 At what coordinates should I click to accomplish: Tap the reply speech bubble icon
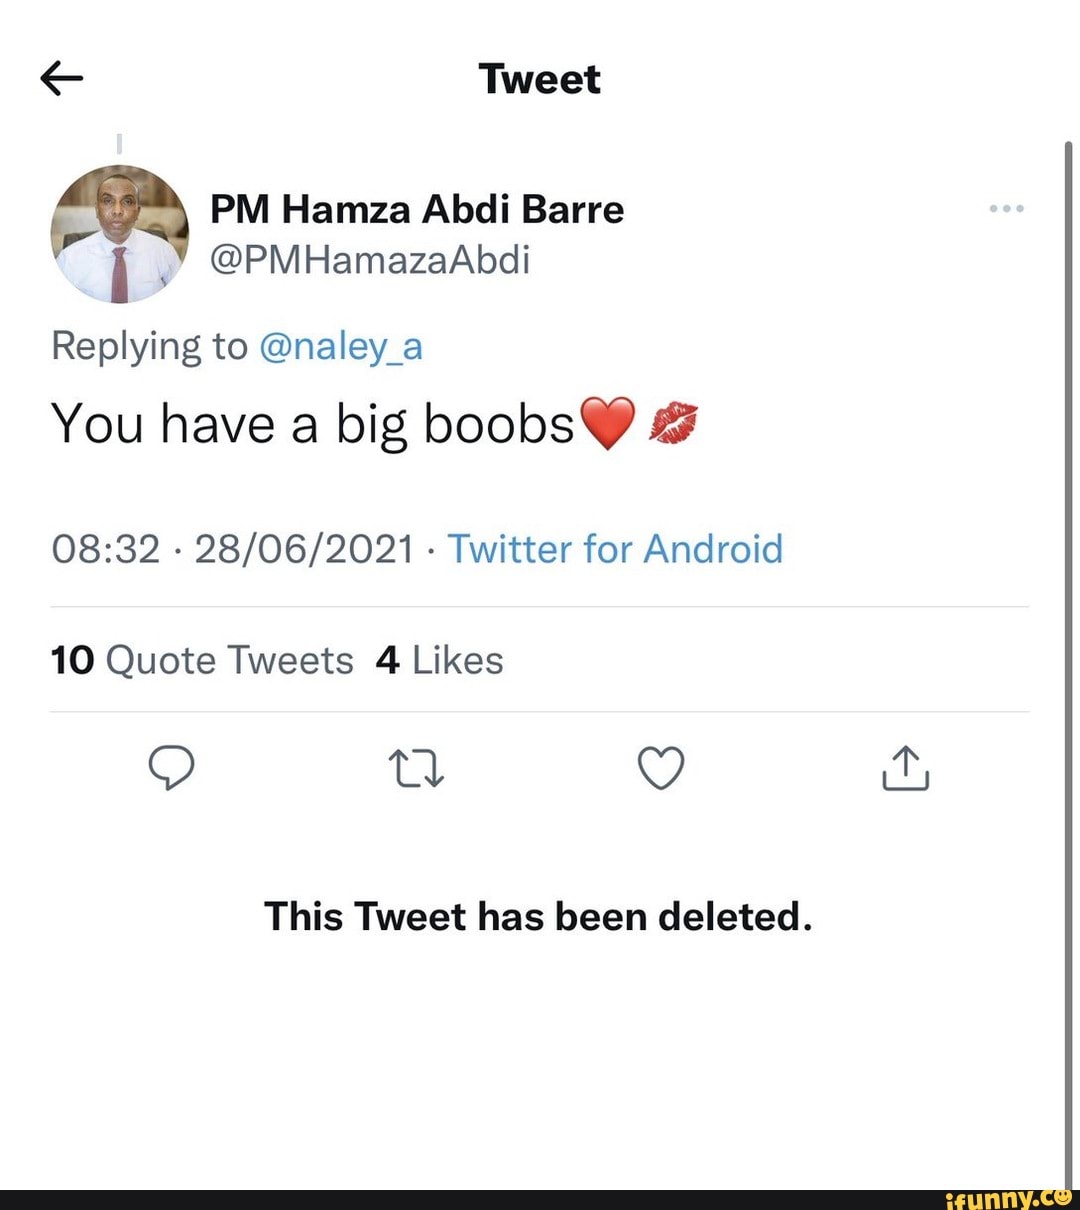tap(171, 768)
